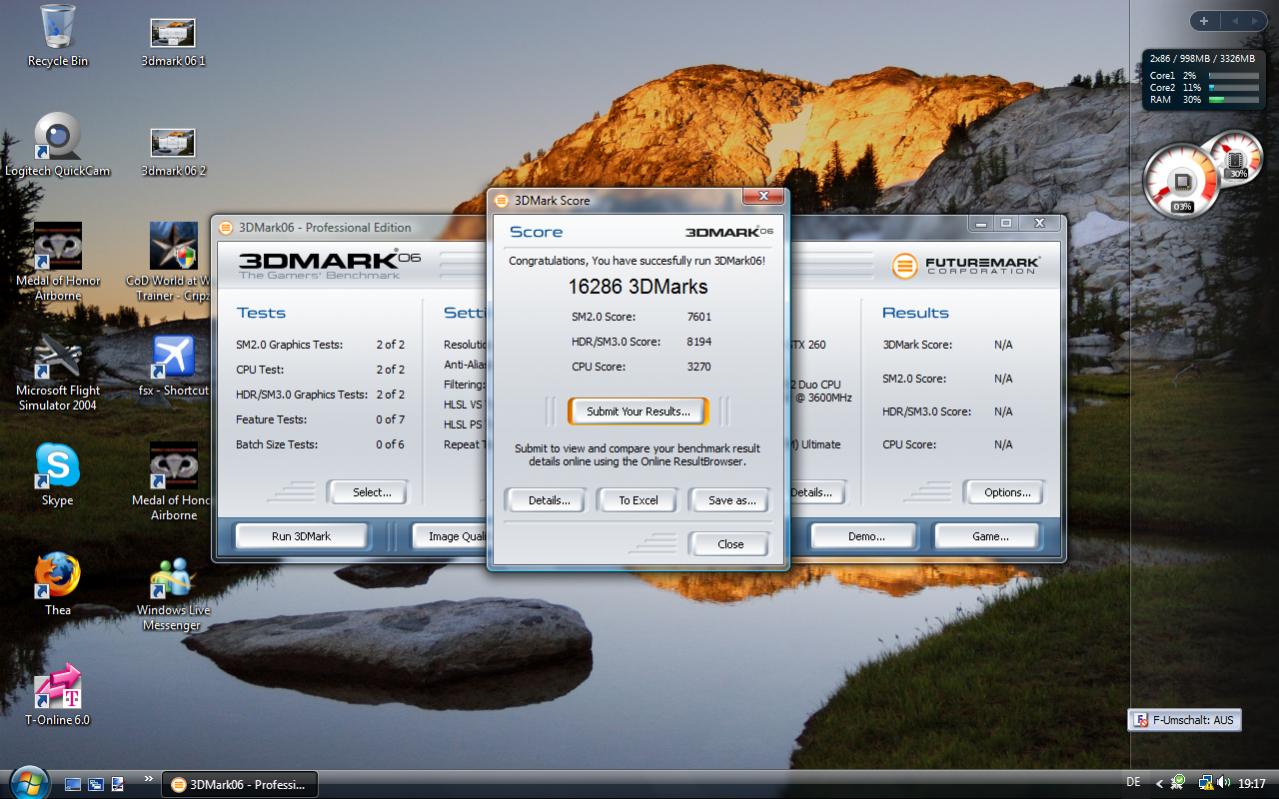Click the Score dialog title bar X
The width and height of the screenshot is (1279, 799).
tap(763, 196)
